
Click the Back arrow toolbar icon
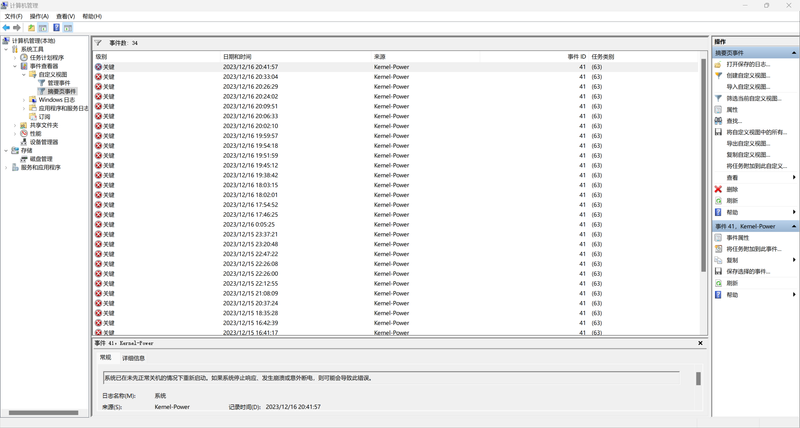pos(7,28)
